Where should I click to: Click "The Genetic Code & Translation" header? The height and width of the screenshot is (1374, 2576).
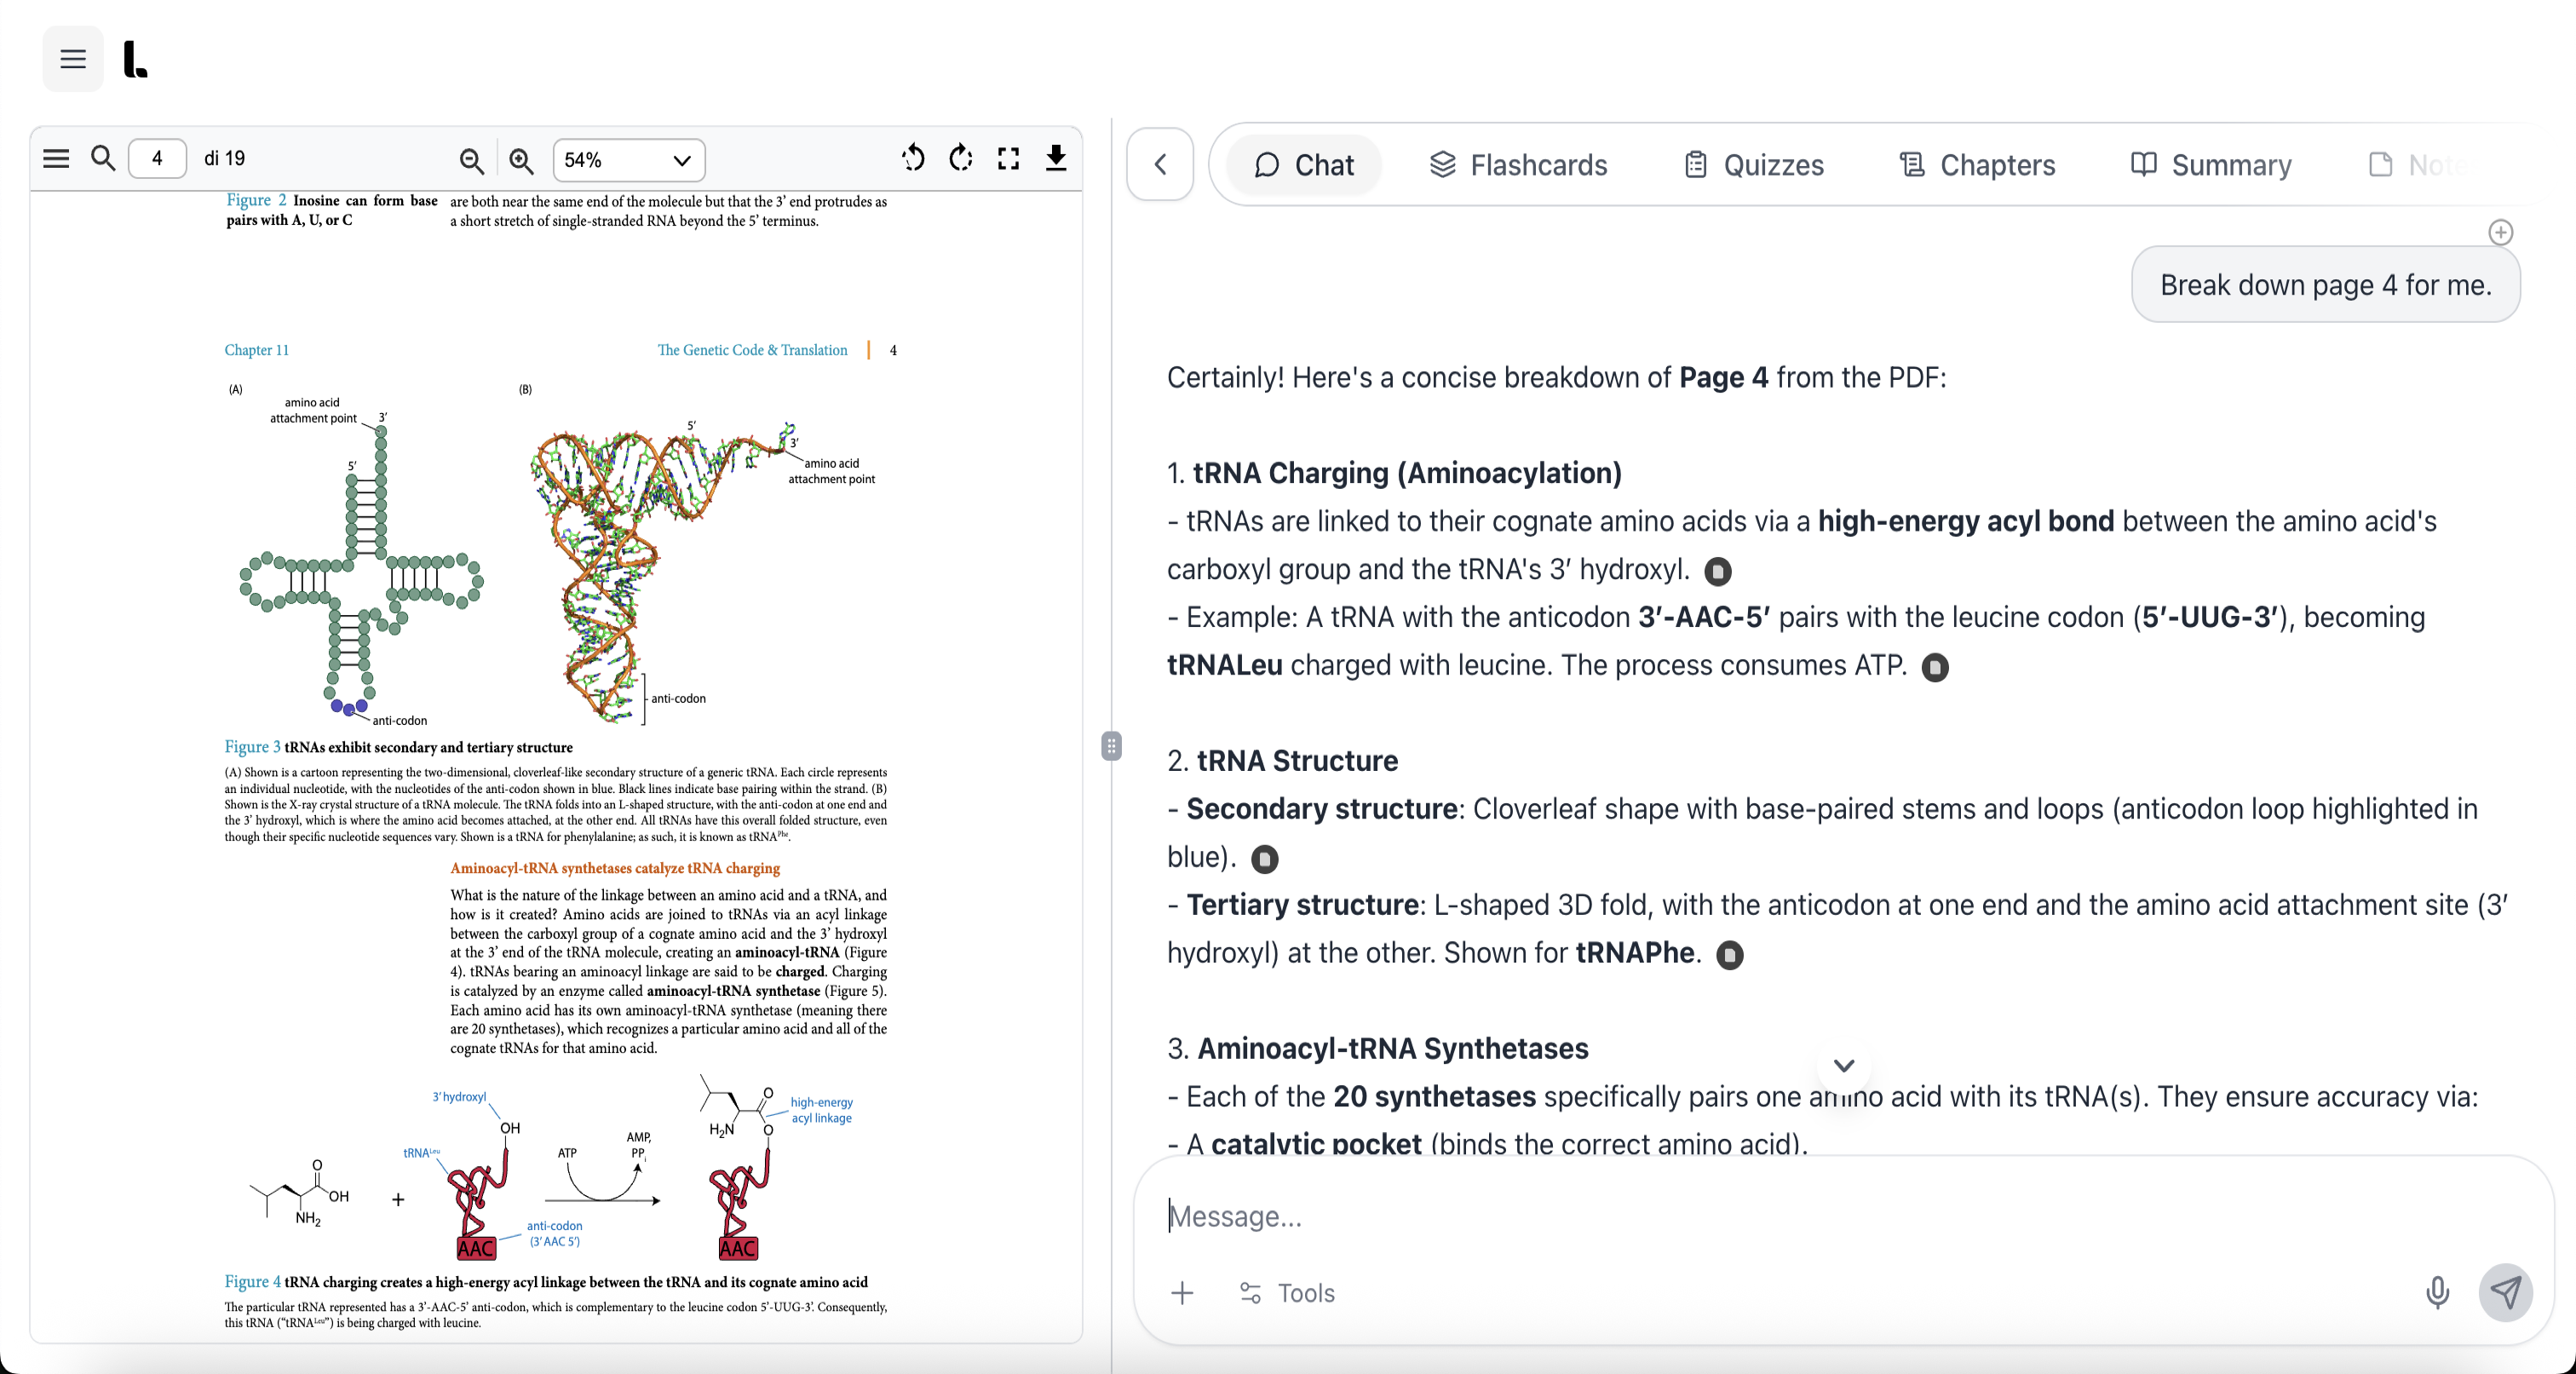coord(752,350)
